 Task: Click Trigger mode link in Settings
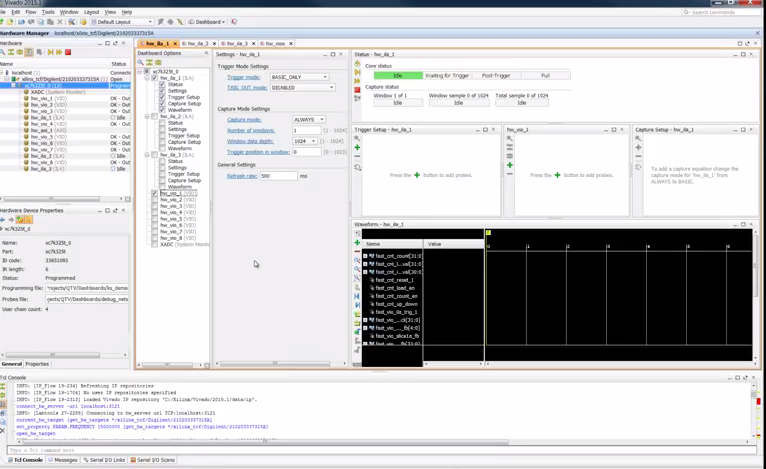coord(243,77)
